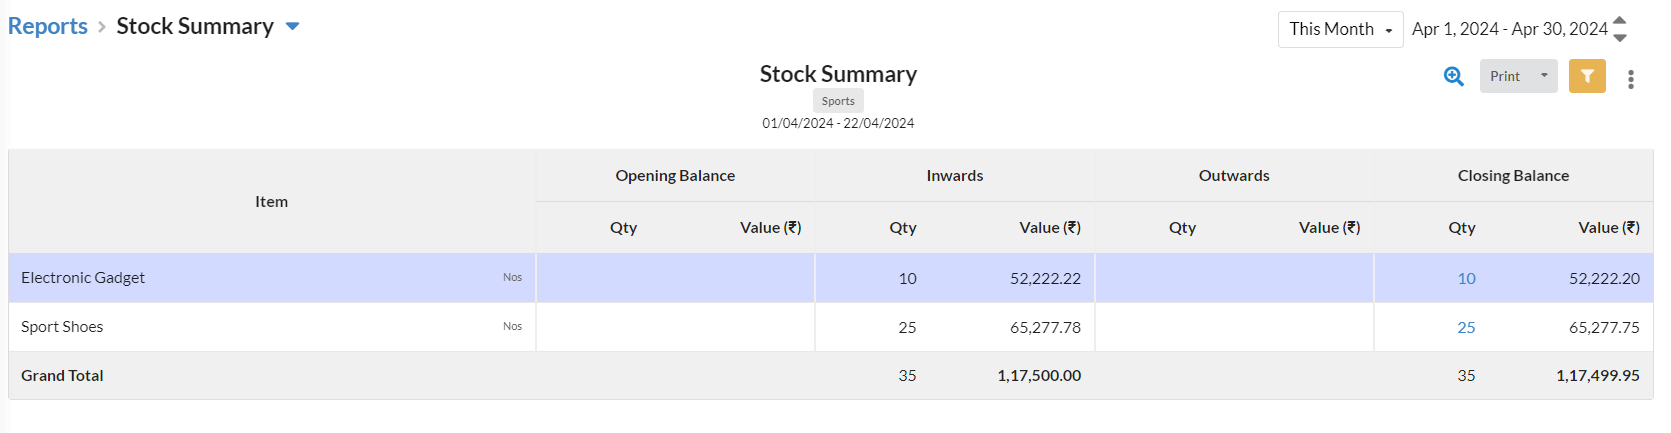Select the Sport Shoes item row
The width and height of the screenshot is (1671, 433).
[830, 327]
